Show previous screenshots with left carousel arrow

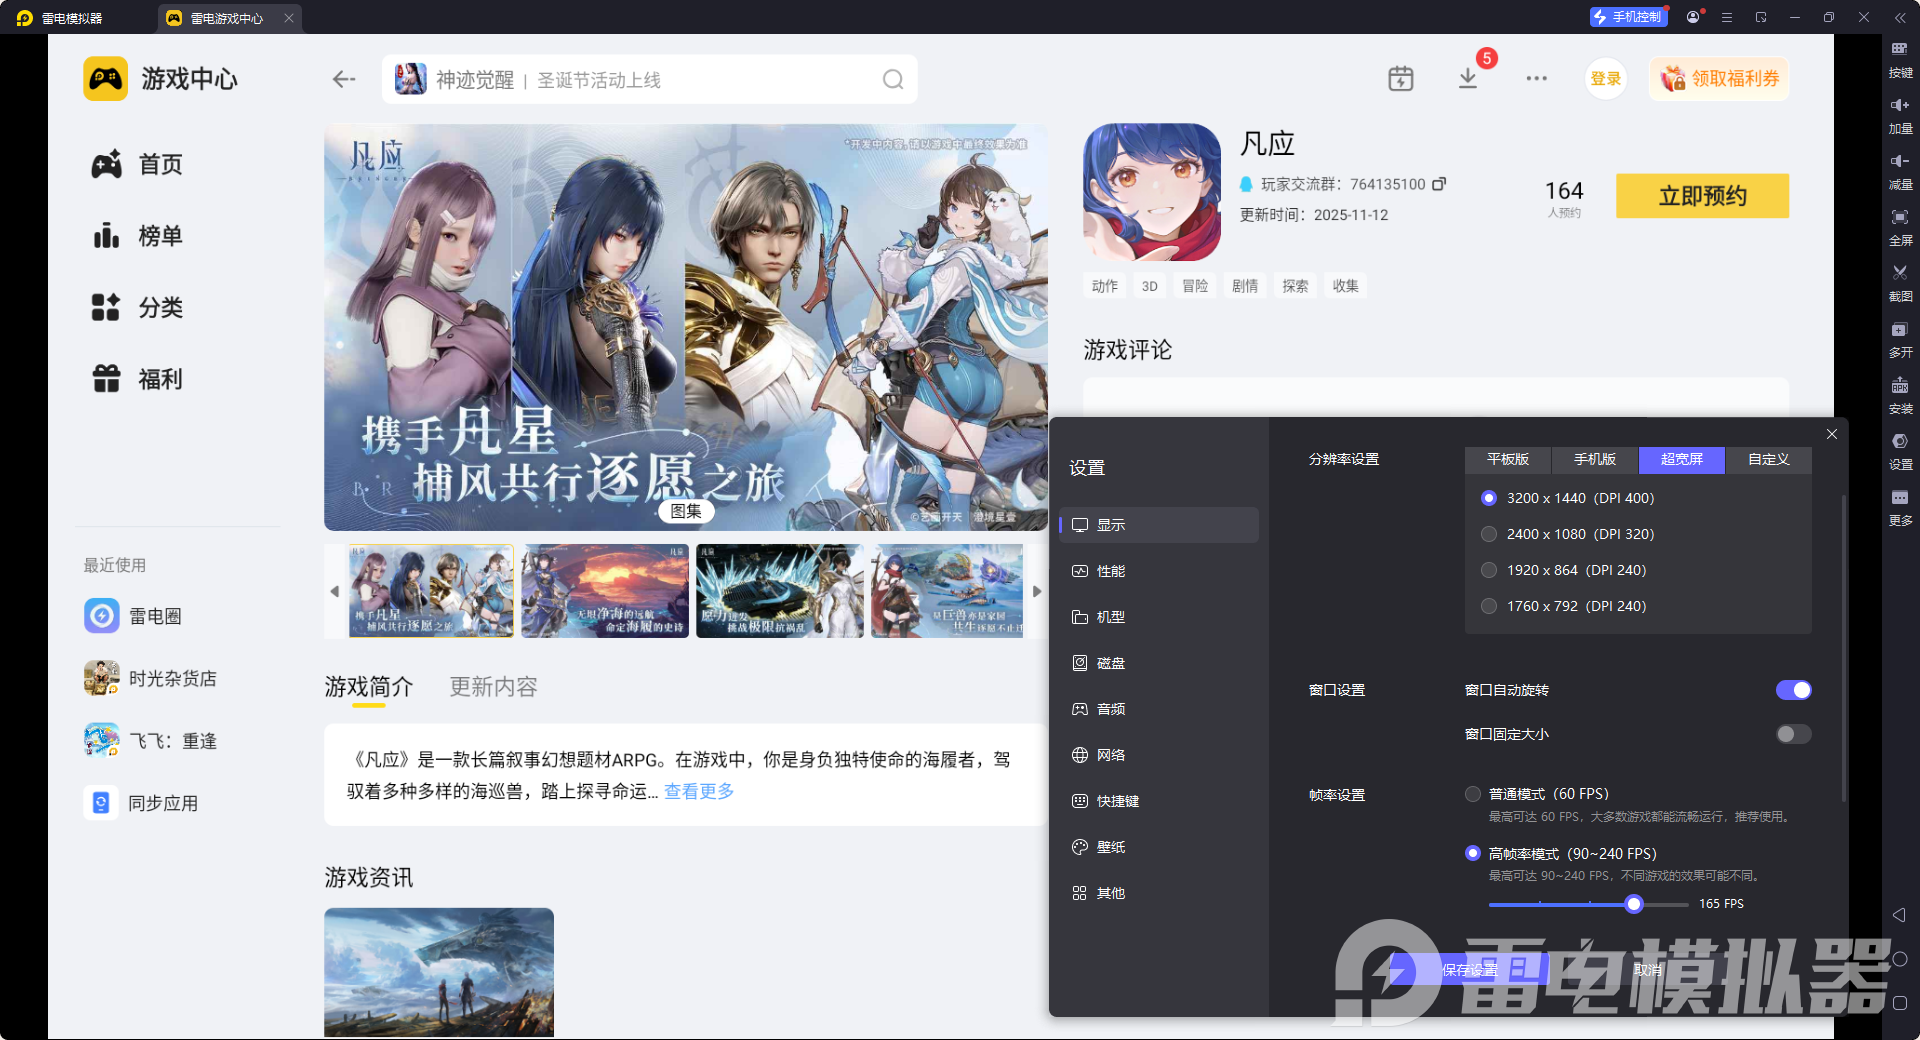(x=335, y=591)
